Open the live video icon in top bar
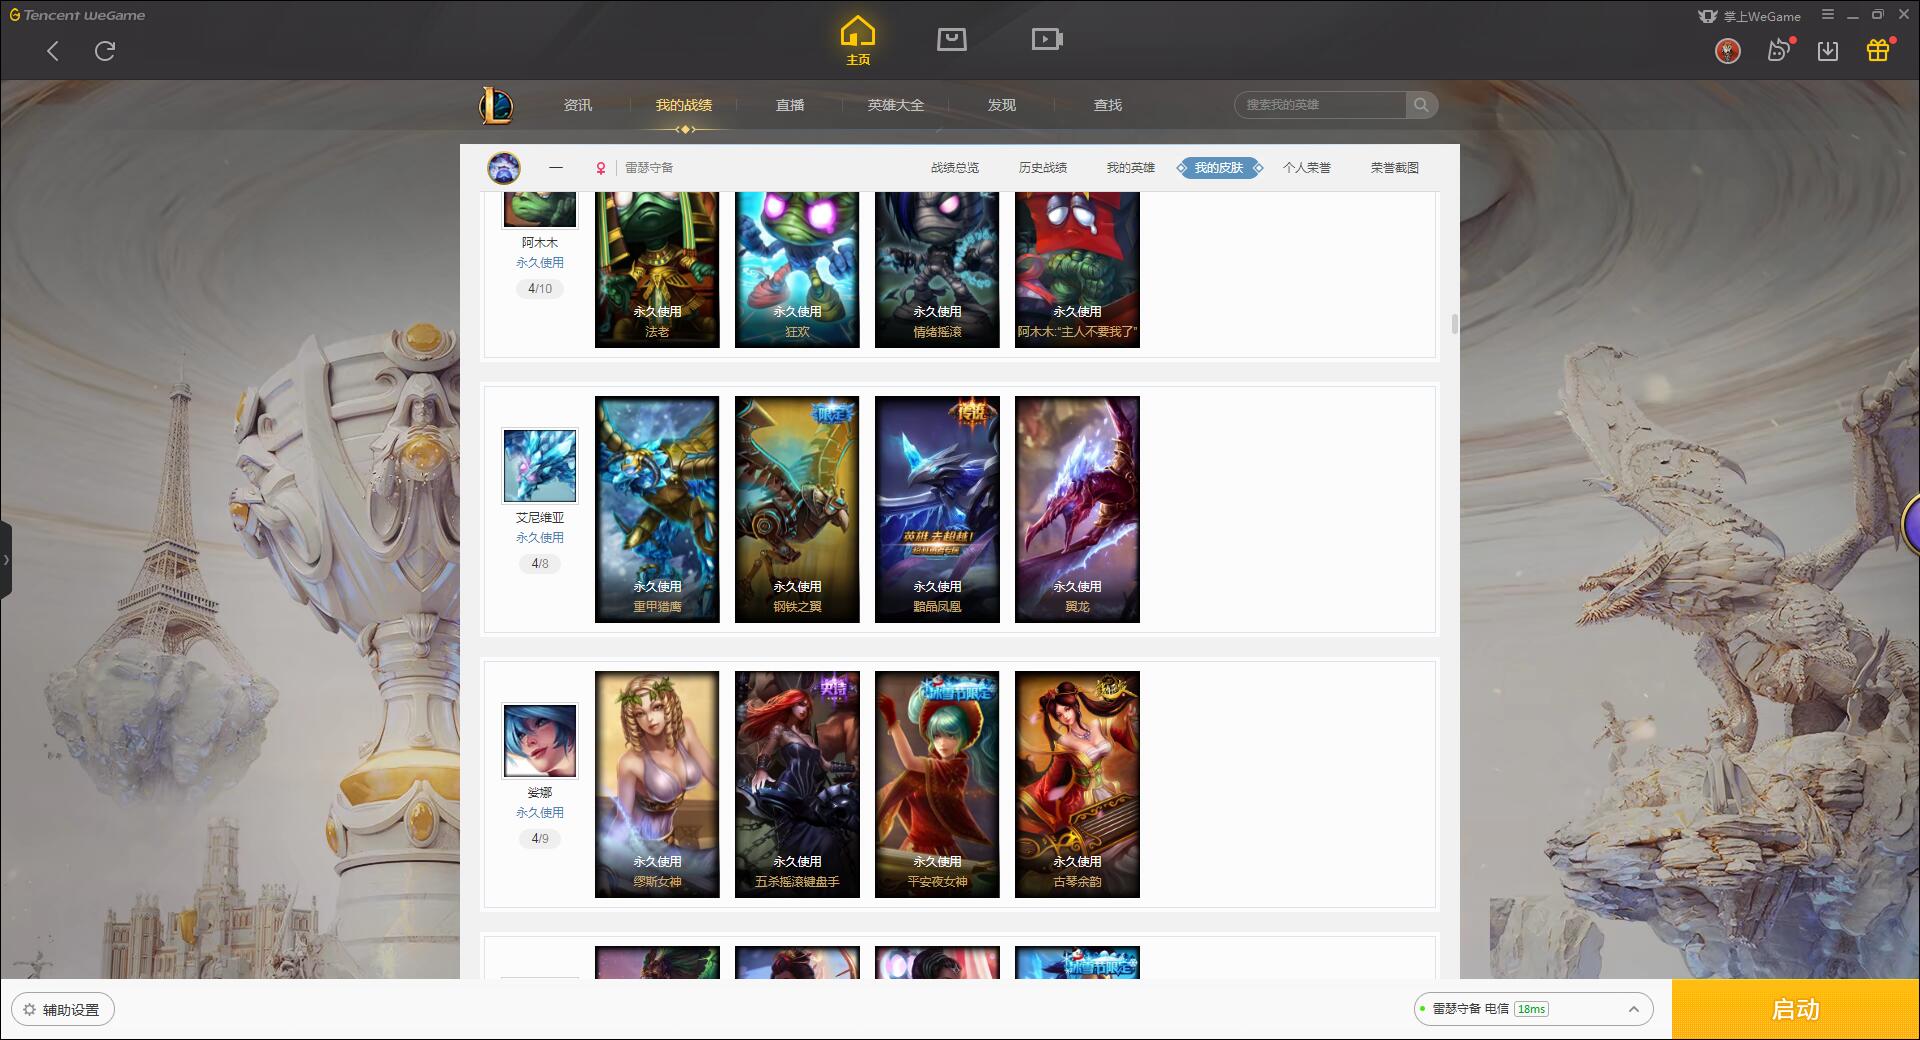 1047,39
